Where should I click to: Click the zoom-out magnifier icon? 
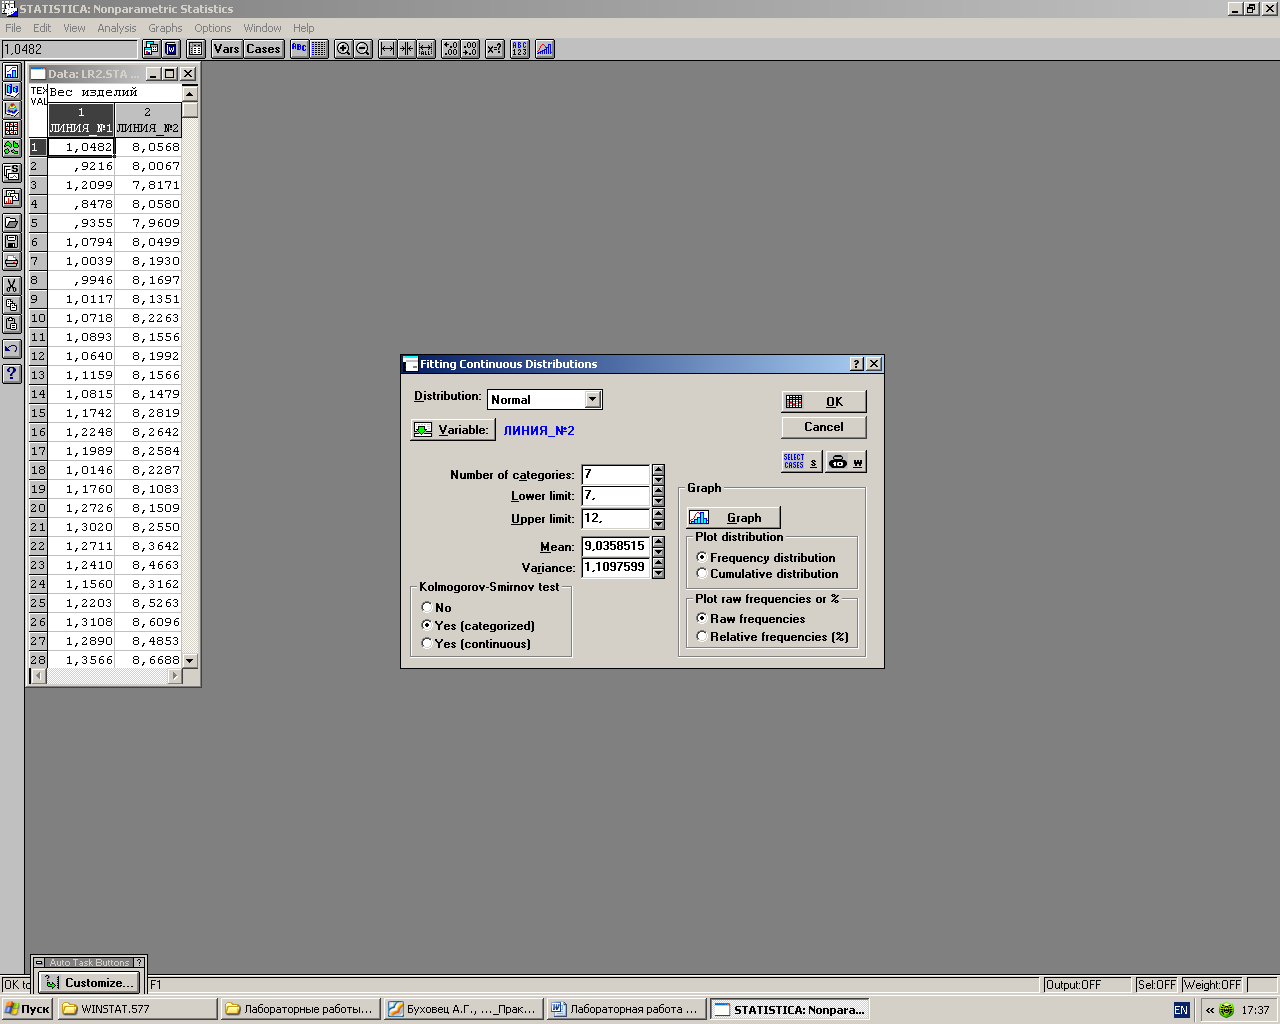[x=363, y=49]
